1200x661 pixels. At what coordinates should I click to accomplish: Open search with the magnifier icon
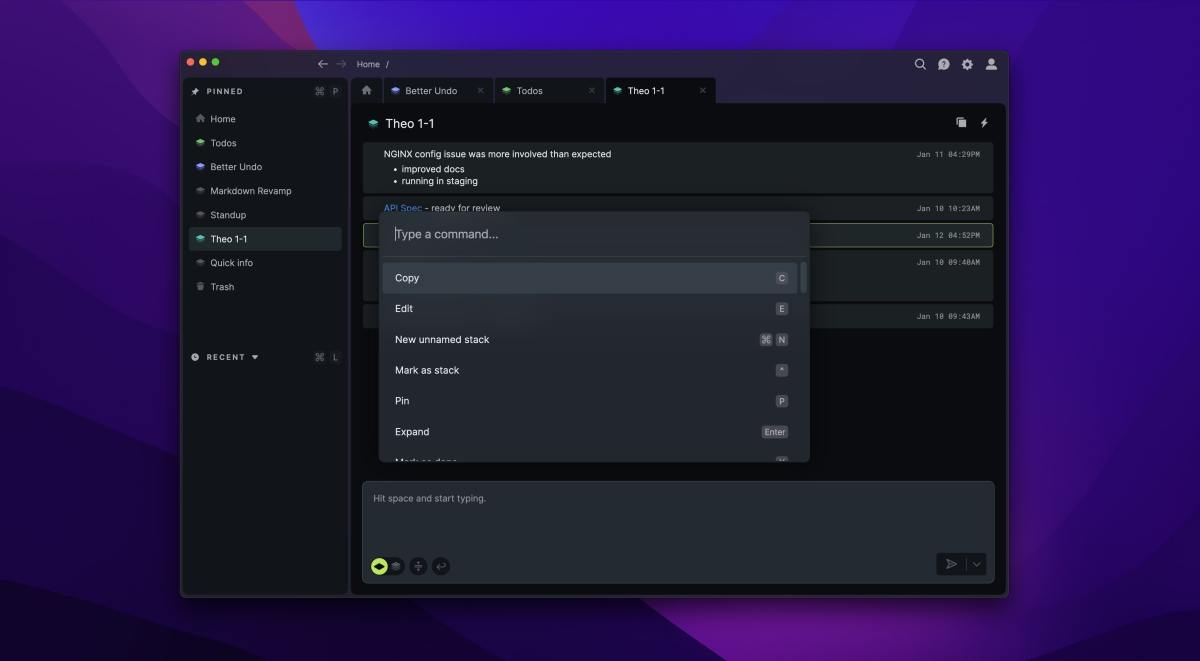(920, 63)
